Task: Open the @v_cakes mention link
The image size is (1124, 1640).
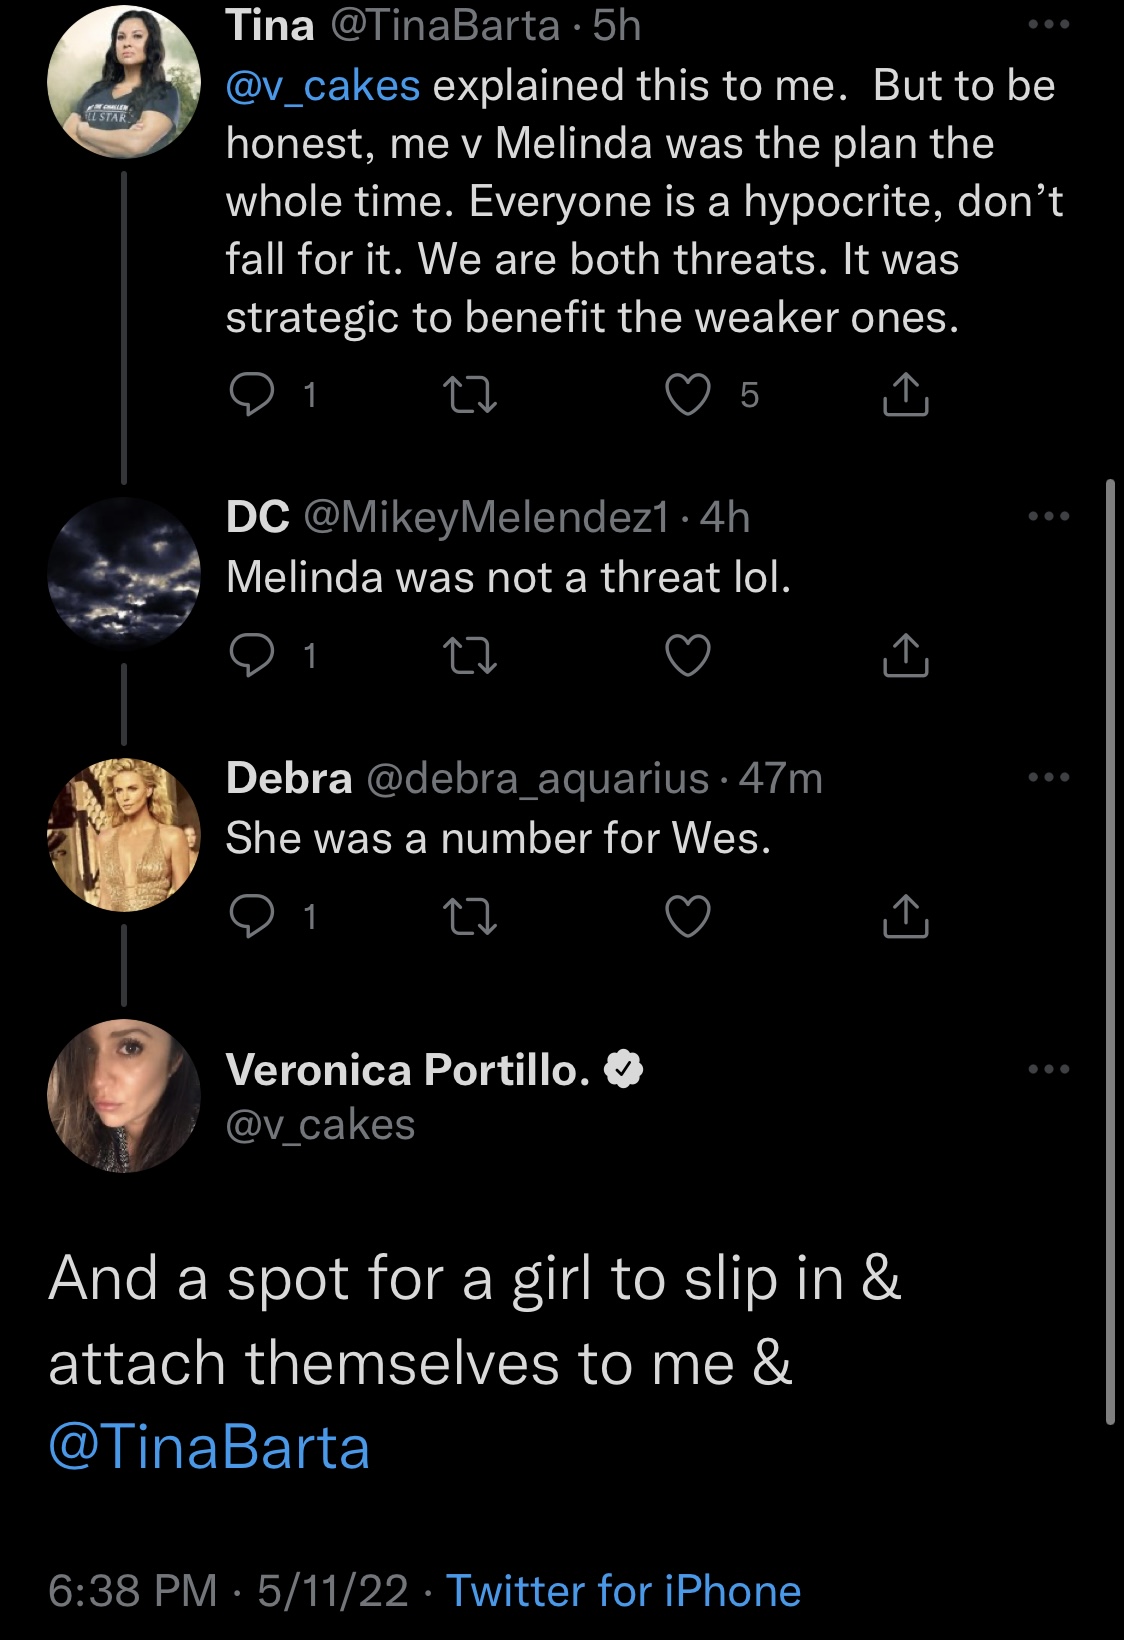Action: [323, 86]
